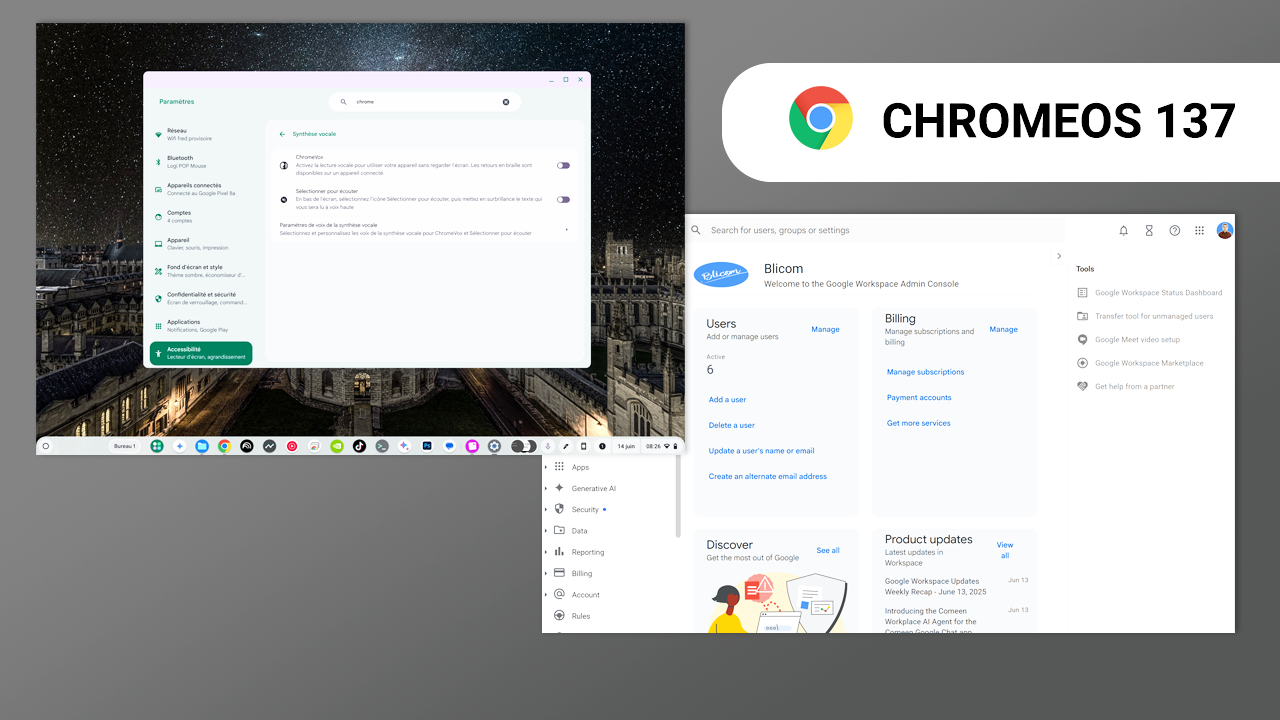Open the Google apps grid in Admin Console
This screenshot has height=720, width=1280.
1200,231
